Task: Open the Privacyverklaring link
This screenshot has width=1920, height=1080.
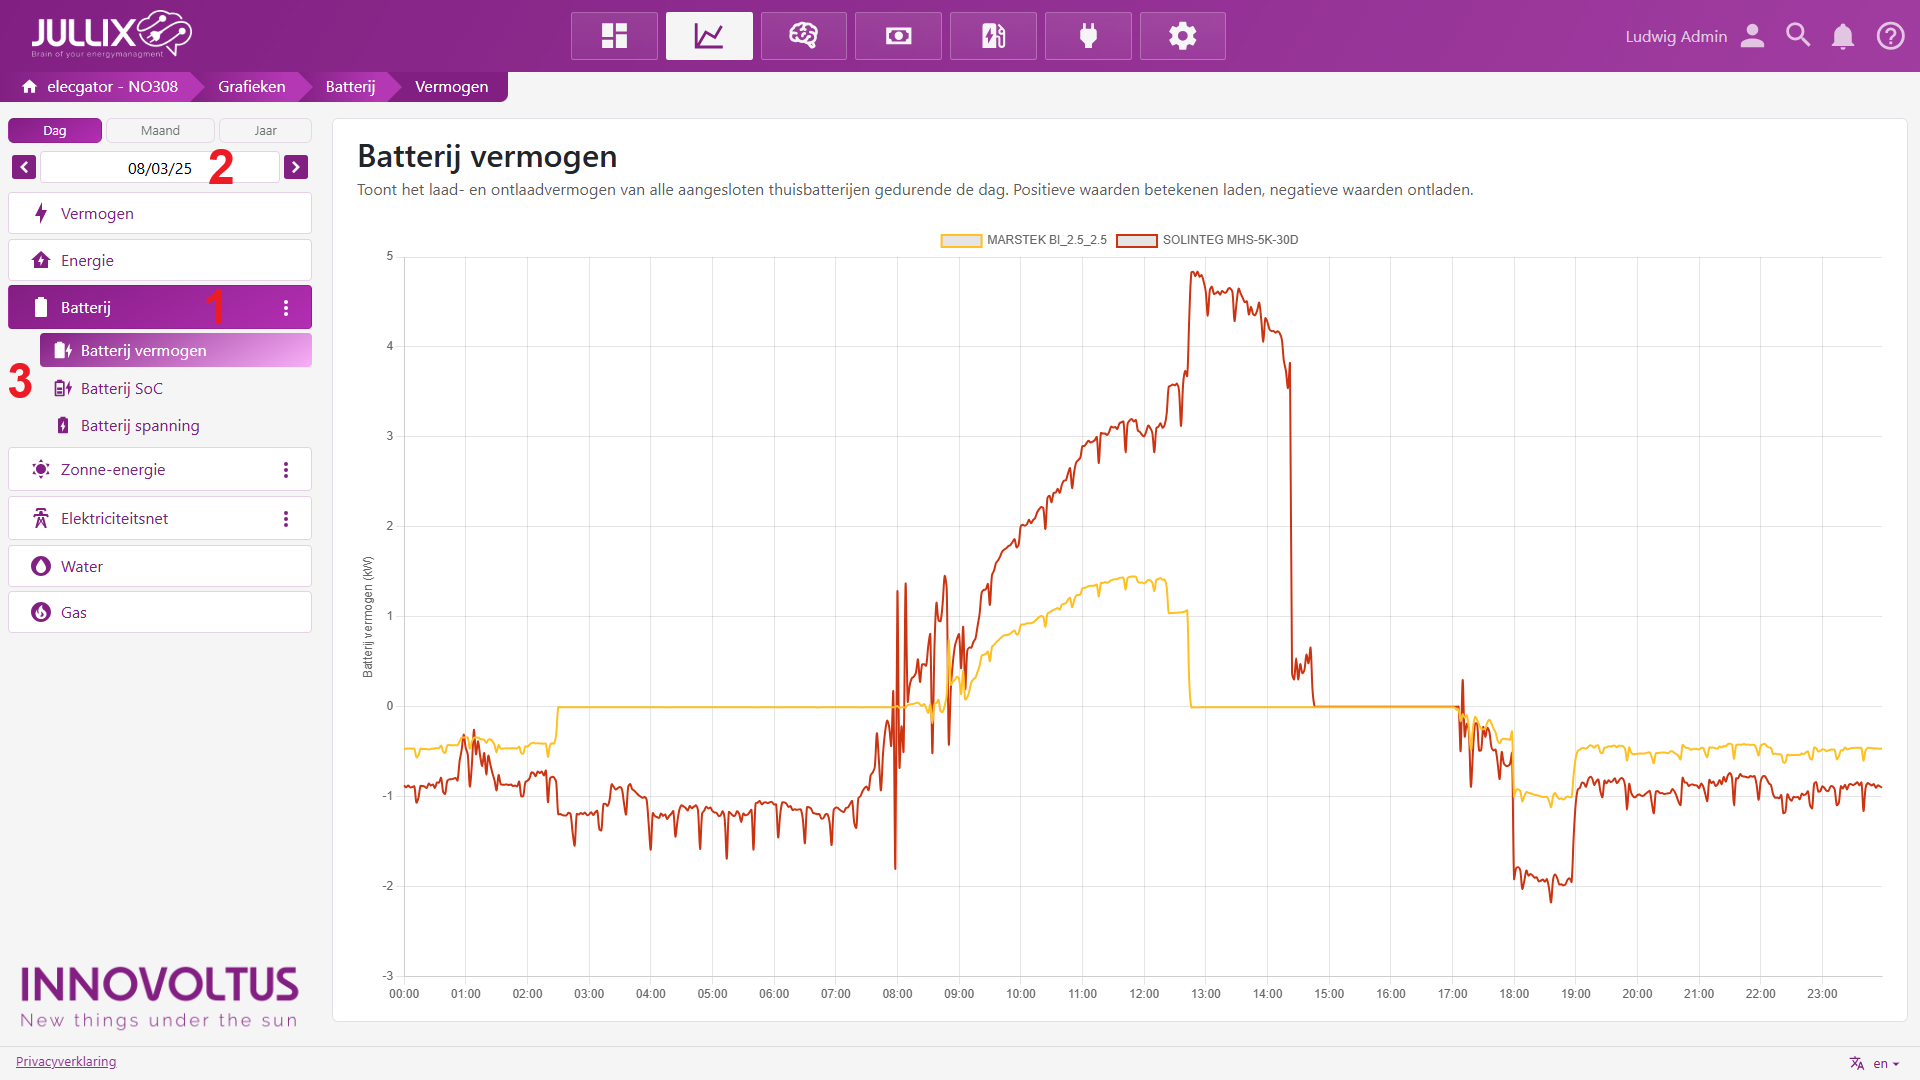Action: pos(66,1062)
